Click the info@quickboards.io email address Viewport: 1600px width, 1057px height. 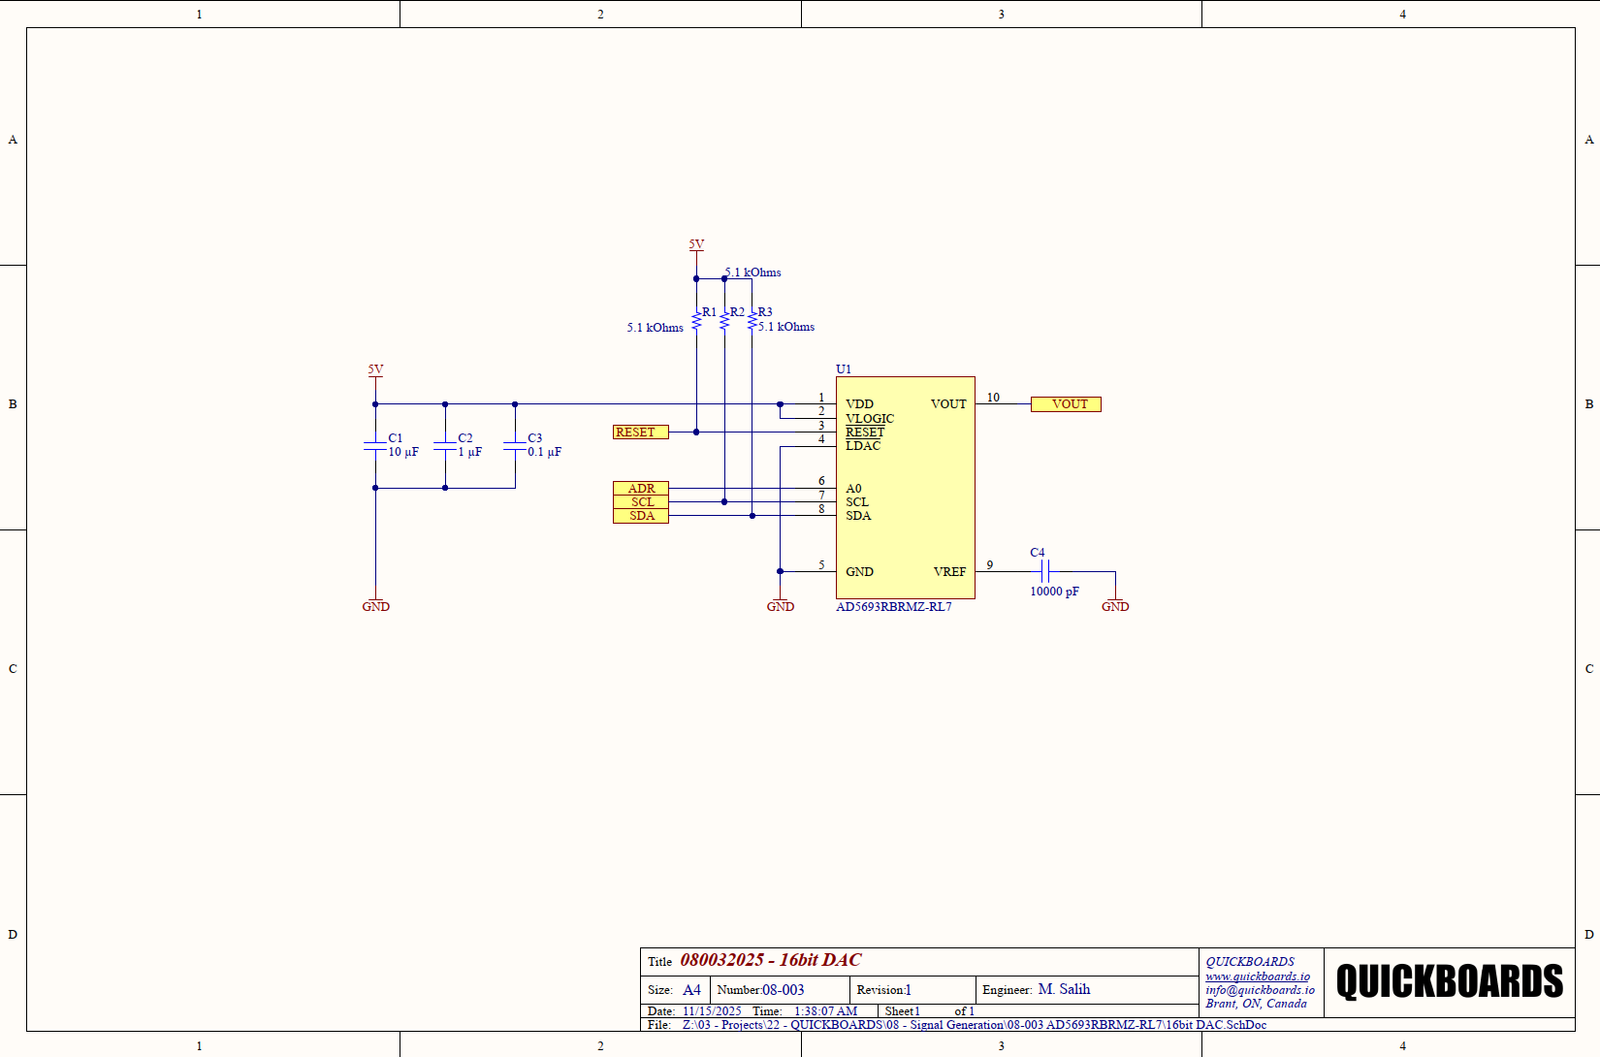[x=1259, y=990]
